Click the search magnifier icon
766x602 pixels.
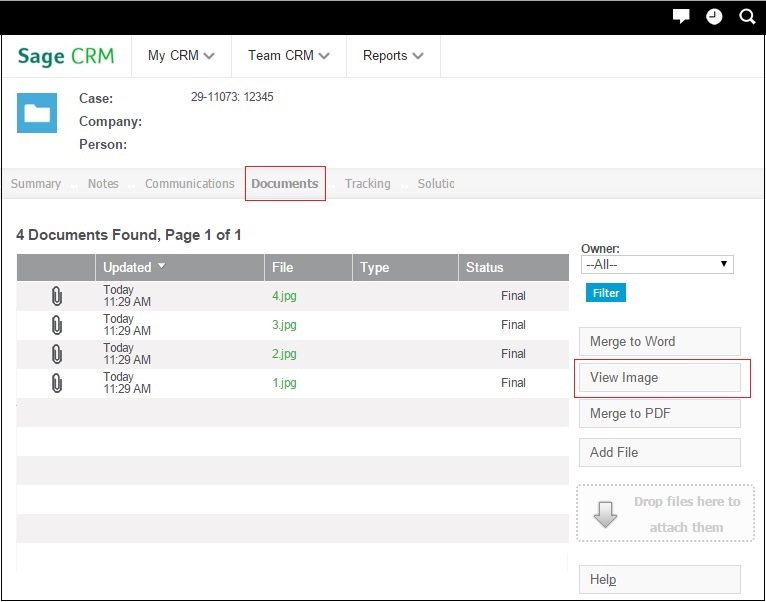click(x=747, y=16)
